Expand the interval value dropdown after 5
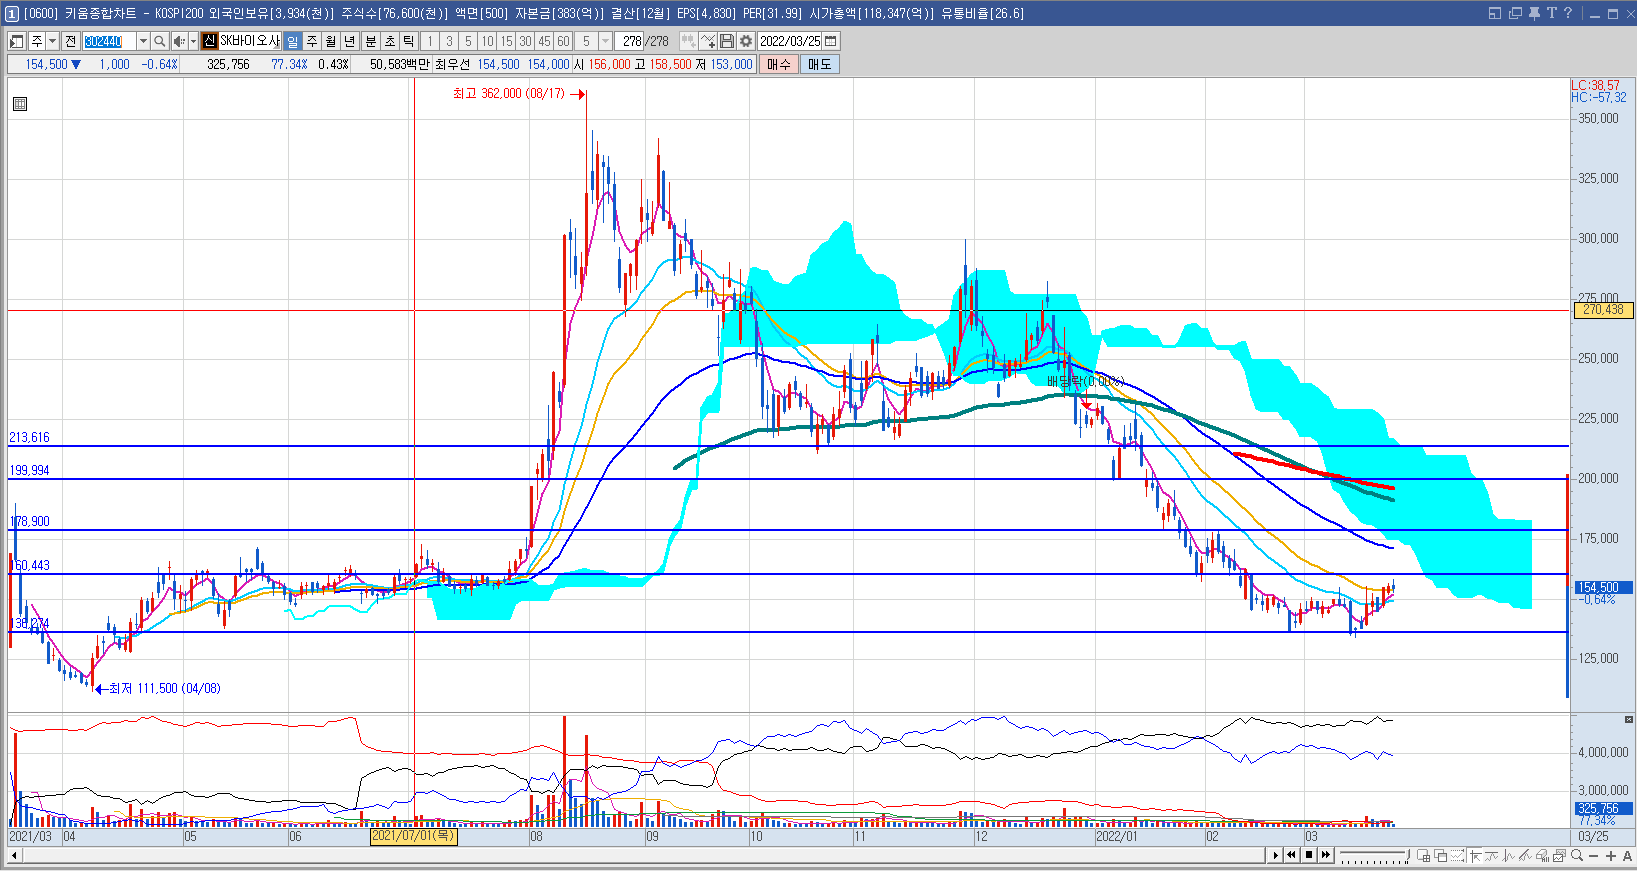Viewport: 1637px width, 871px height. pos(605,41)
